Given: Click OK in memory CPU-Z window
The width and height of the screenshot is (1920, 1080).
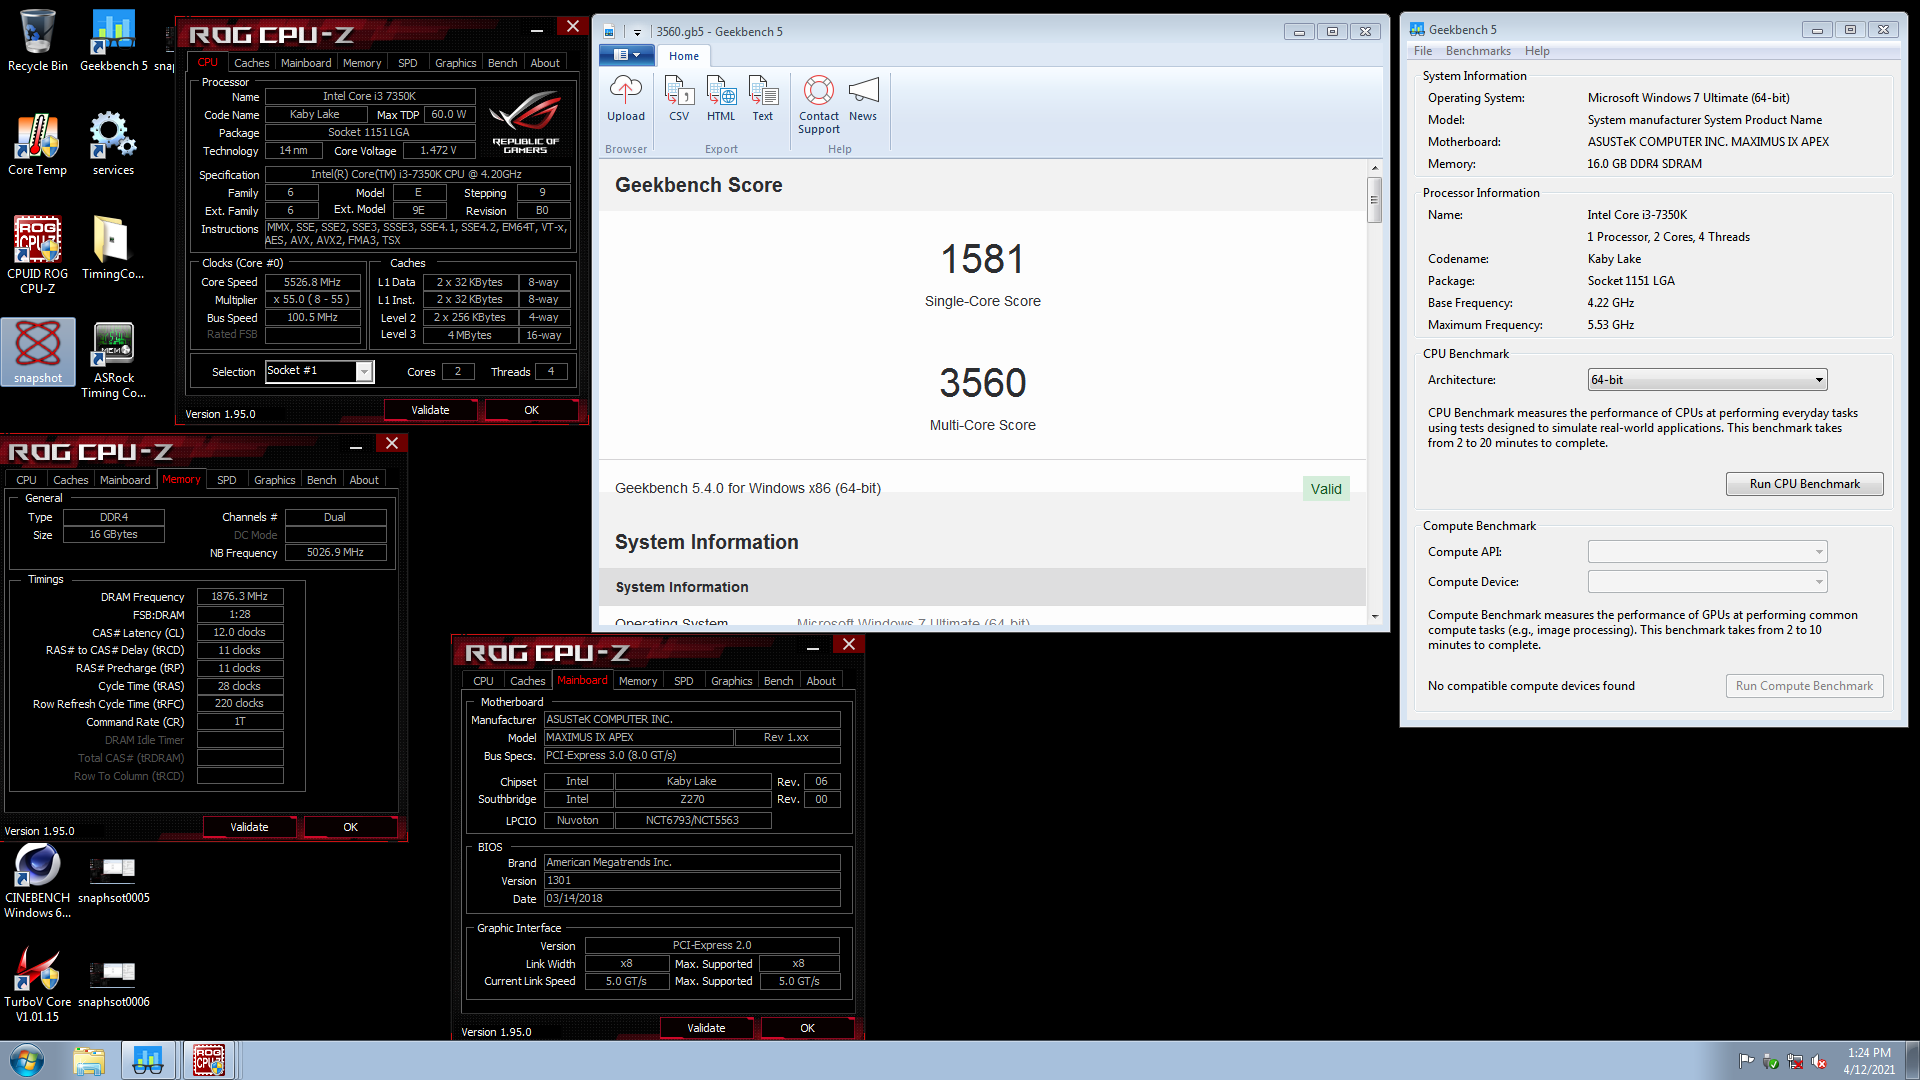Looking at the screenshot, I should point(350,827).
